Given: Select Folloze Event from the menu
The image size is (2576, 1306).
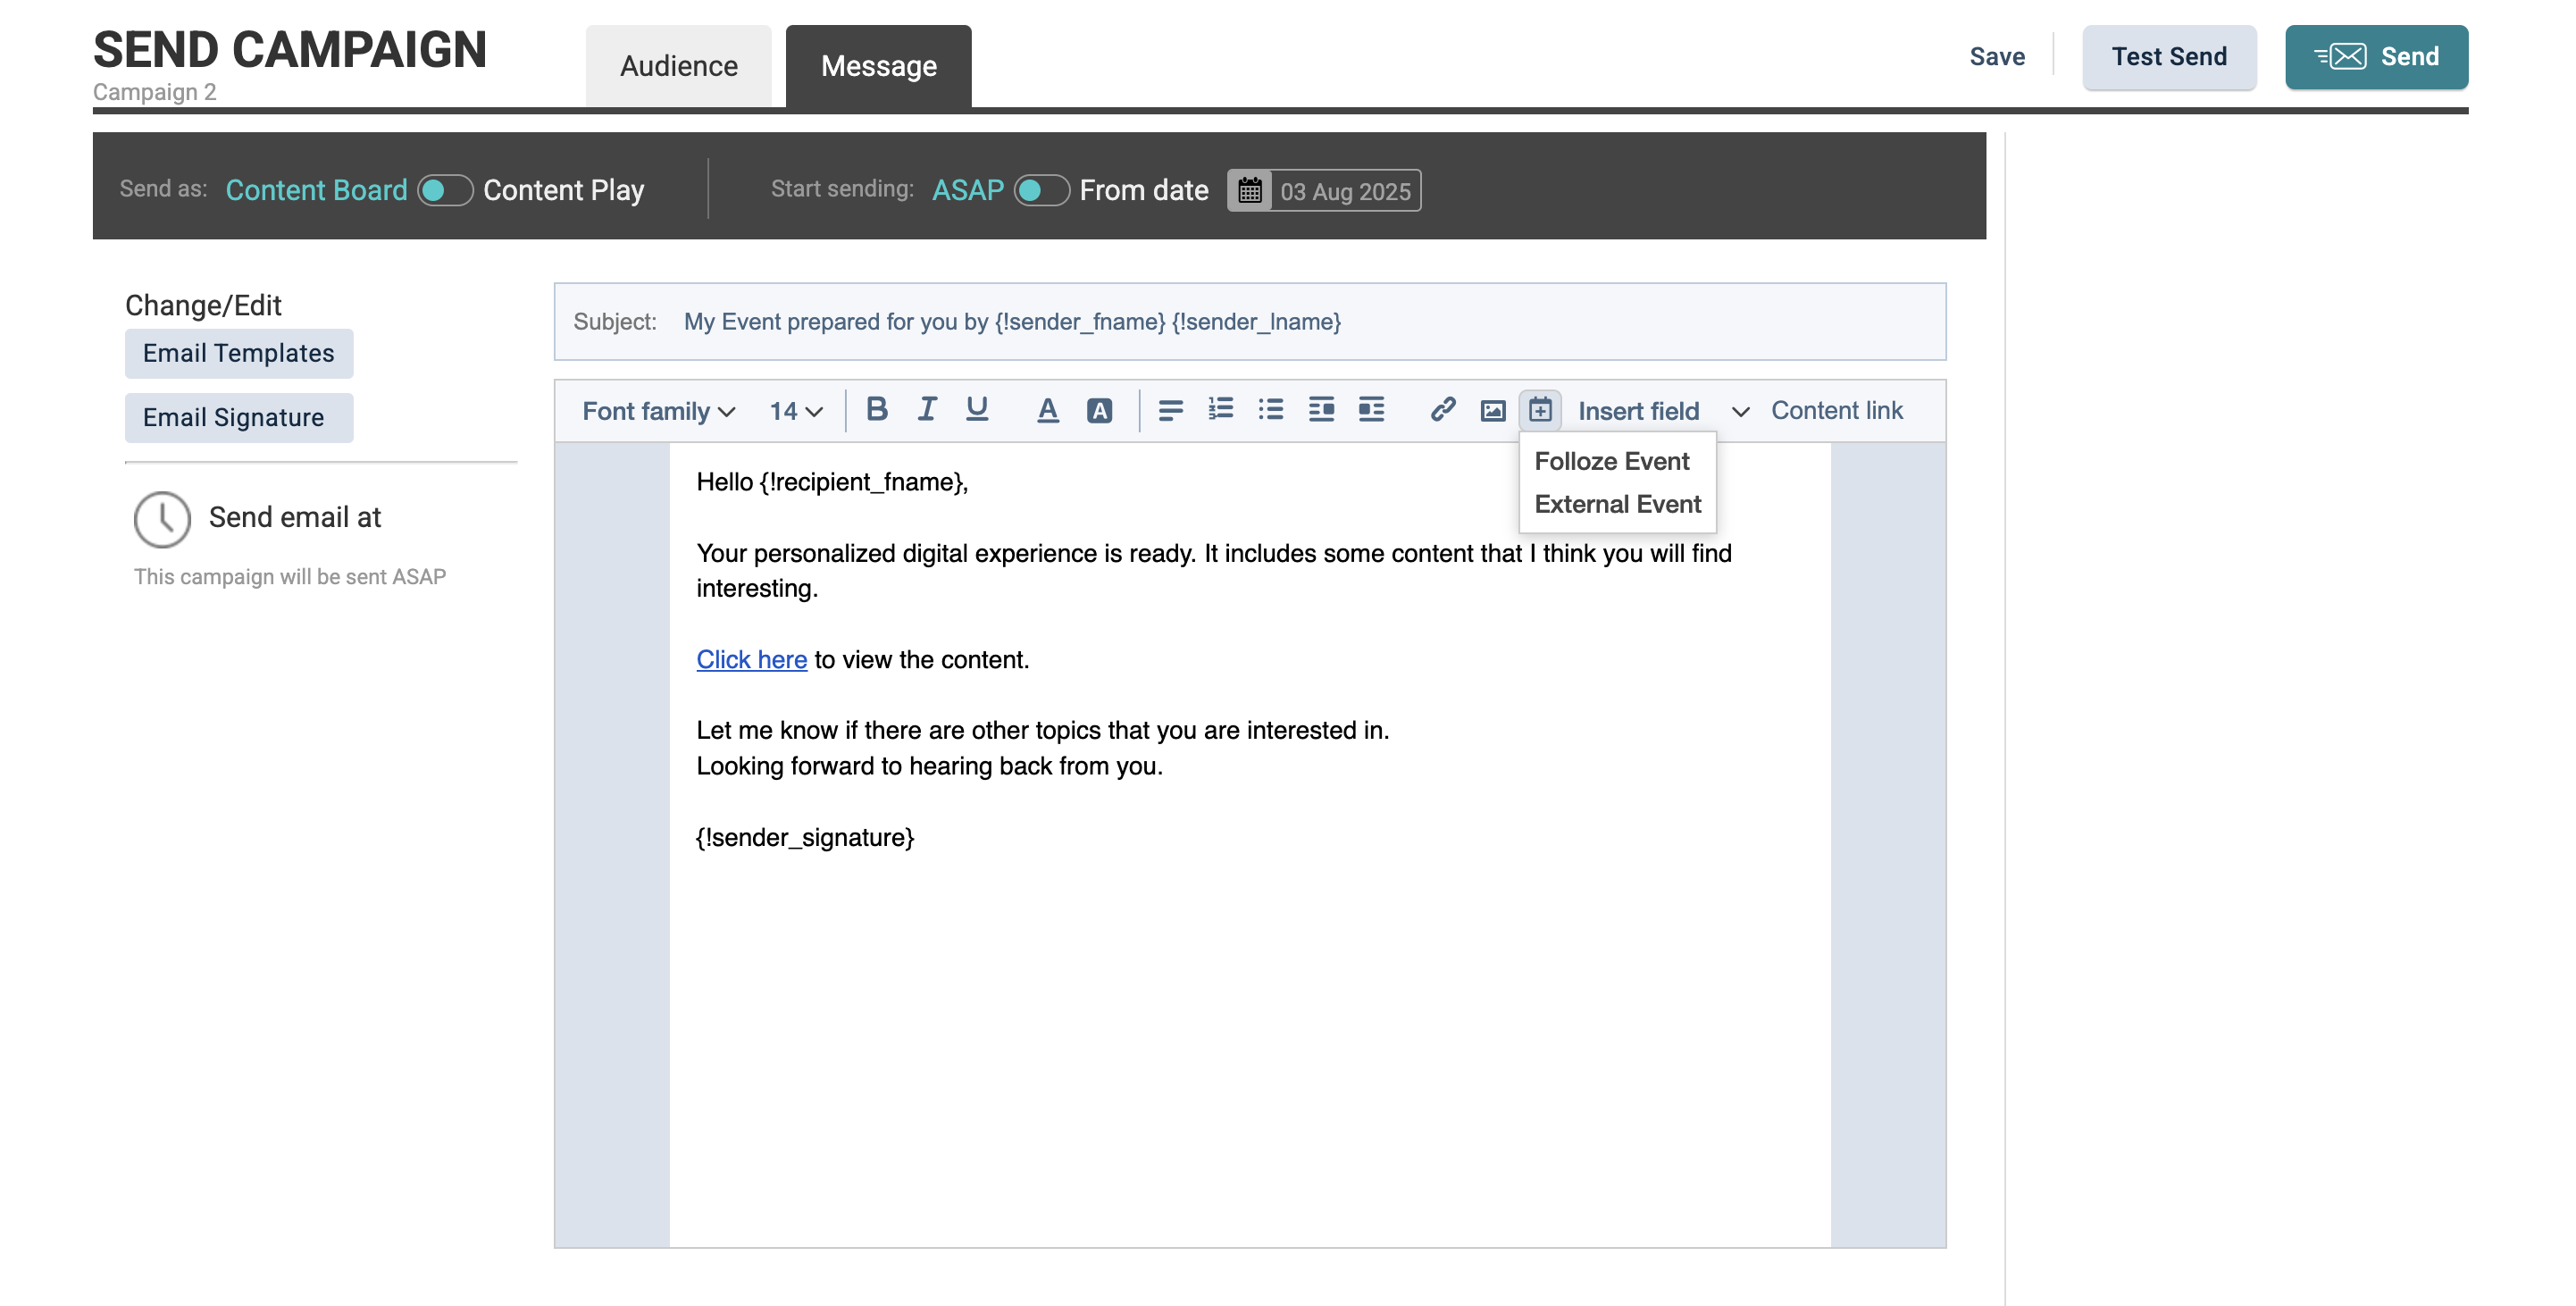Looking at the screenshot, I should pyautogui.click(x=1611, y=461).
